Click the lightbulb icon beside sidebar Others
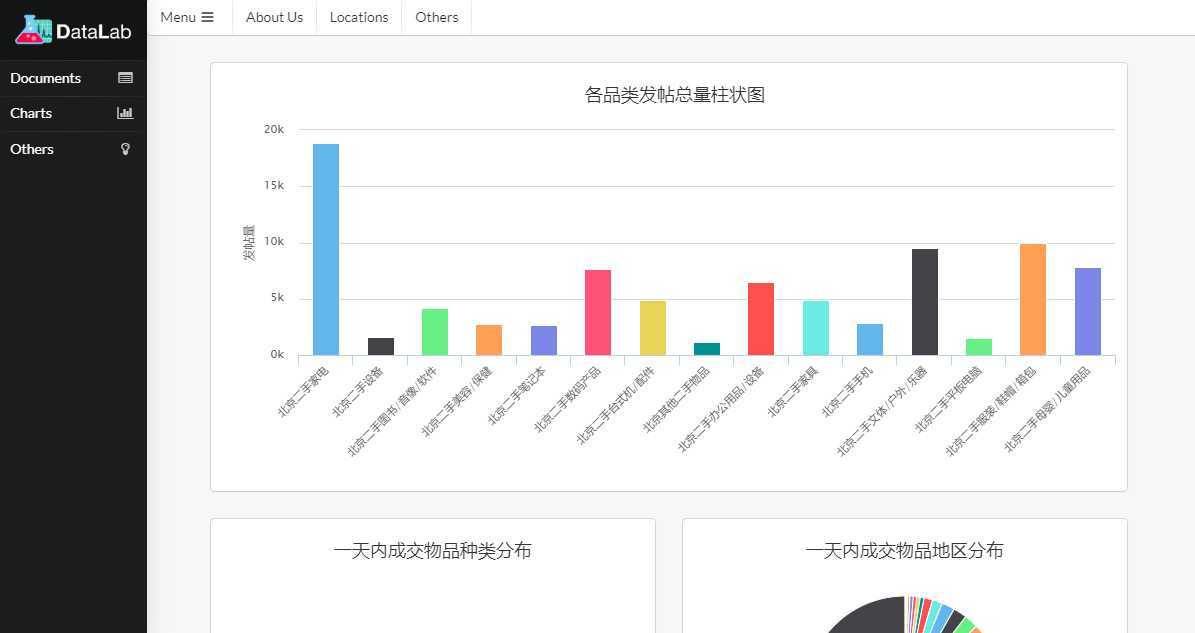 click(126, 149)
